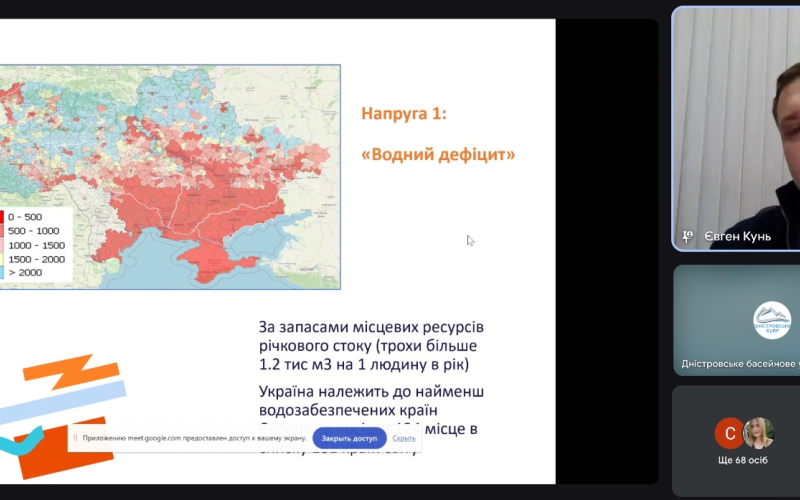Image resolution: width=800 pixels, height=500 pixels.
Task: Click the orange "C" participant avatar
Action: pyautogui.click(x=729, y=433)
